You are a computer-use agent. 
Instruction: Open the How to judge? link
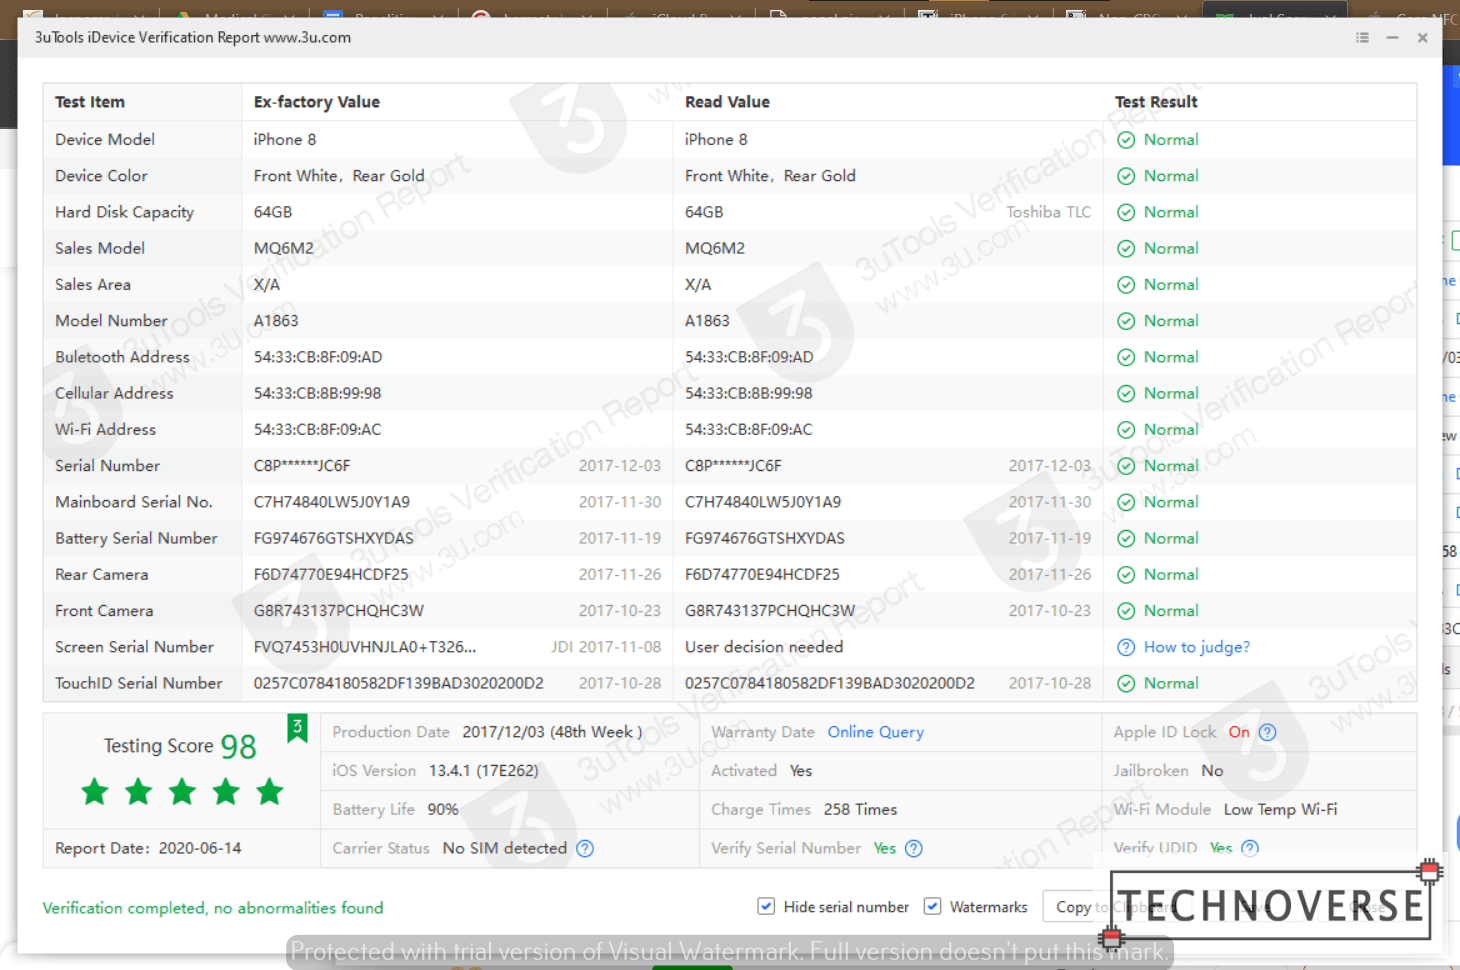tap(1197, 647)
